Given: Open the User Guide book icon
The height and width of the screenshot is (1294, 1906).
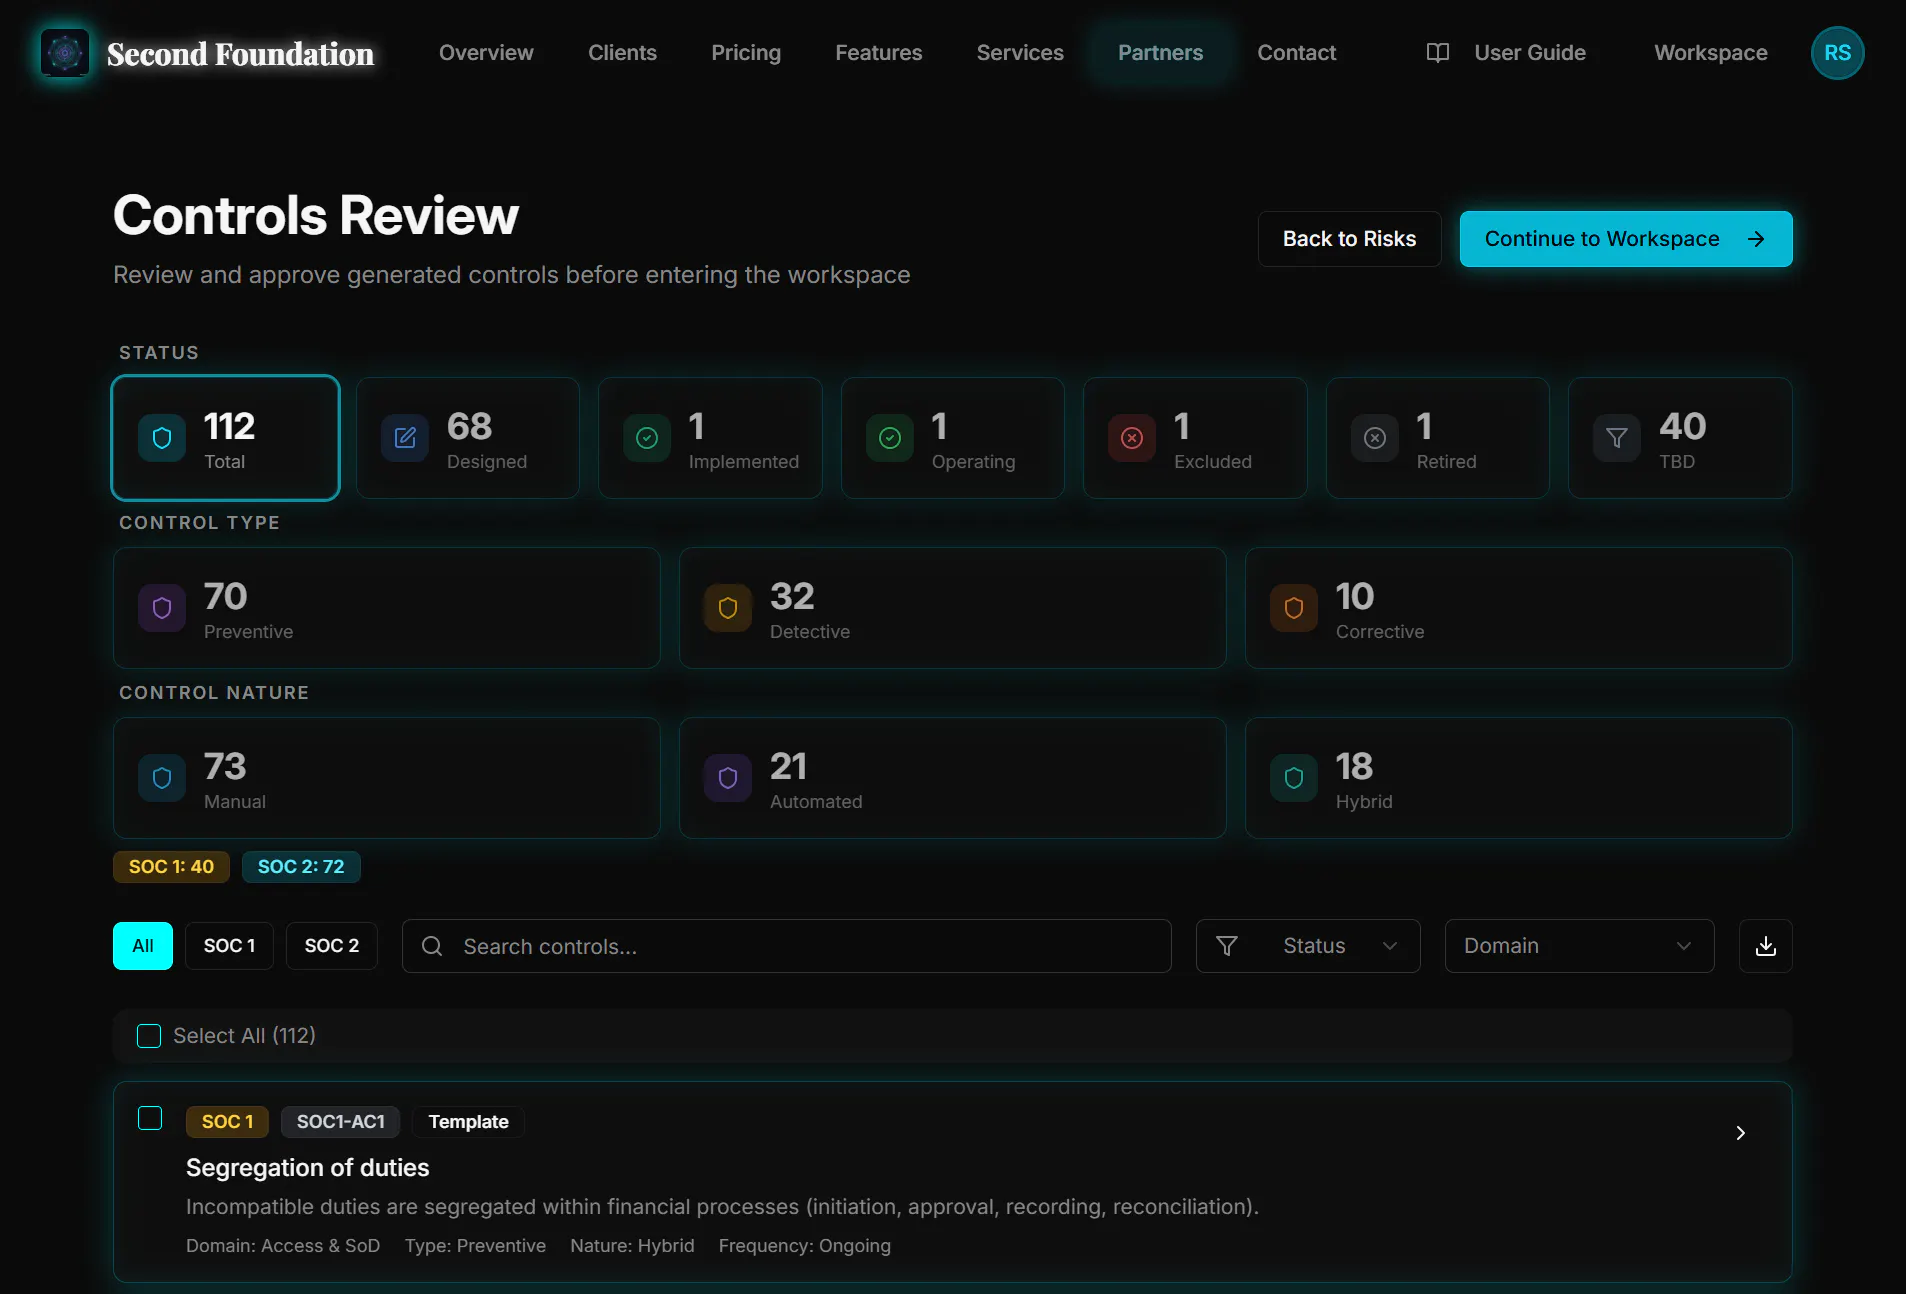Looking at the screenshot, I should click(1438, 53).
